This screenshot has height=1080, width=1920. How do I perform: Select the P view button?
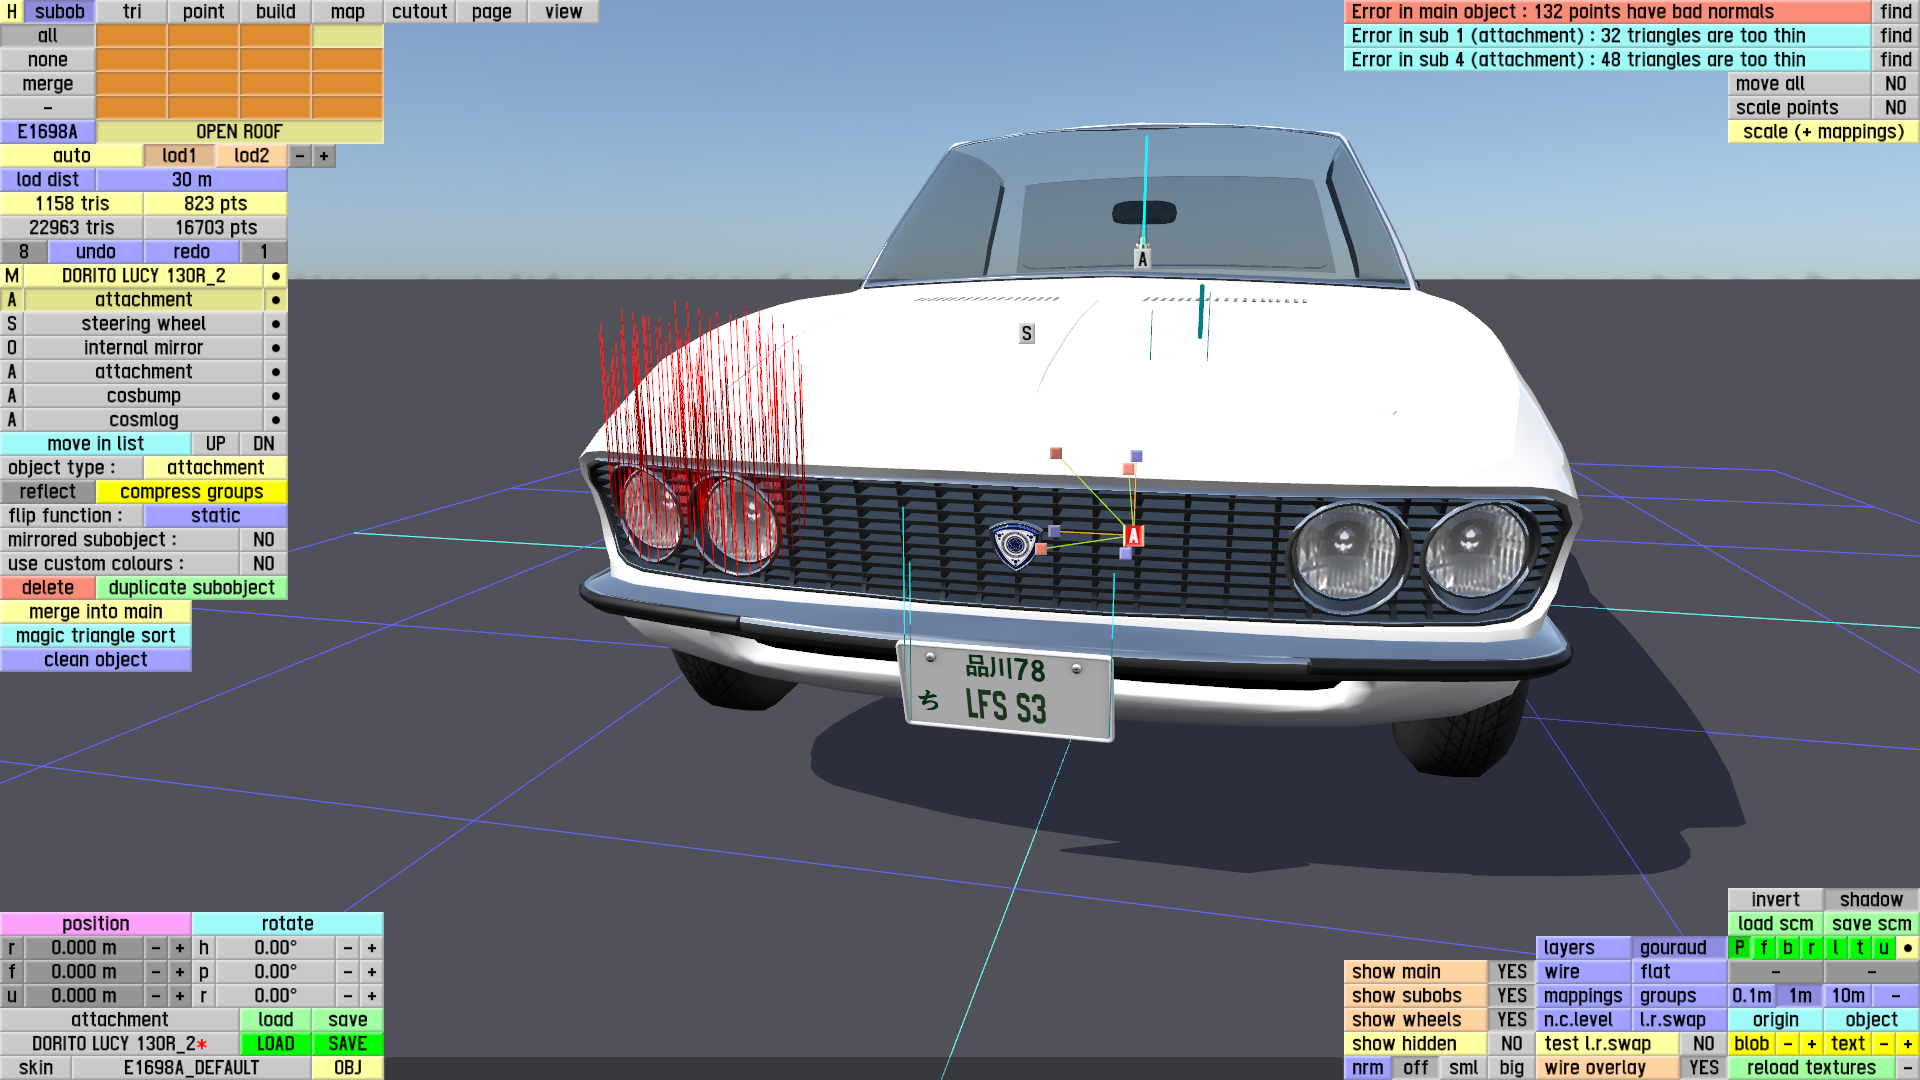1739,948
